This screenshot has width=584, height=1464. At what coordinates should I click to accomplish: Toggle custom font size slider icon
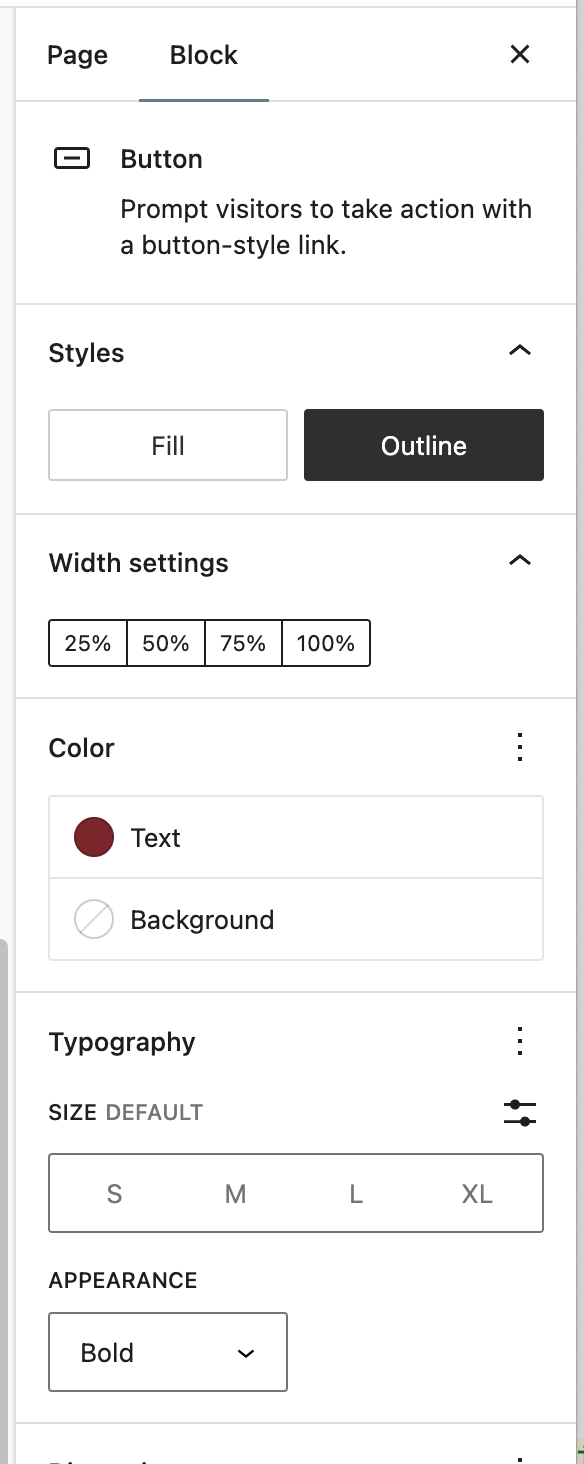pyautogui.click(x=520, y=1112)
